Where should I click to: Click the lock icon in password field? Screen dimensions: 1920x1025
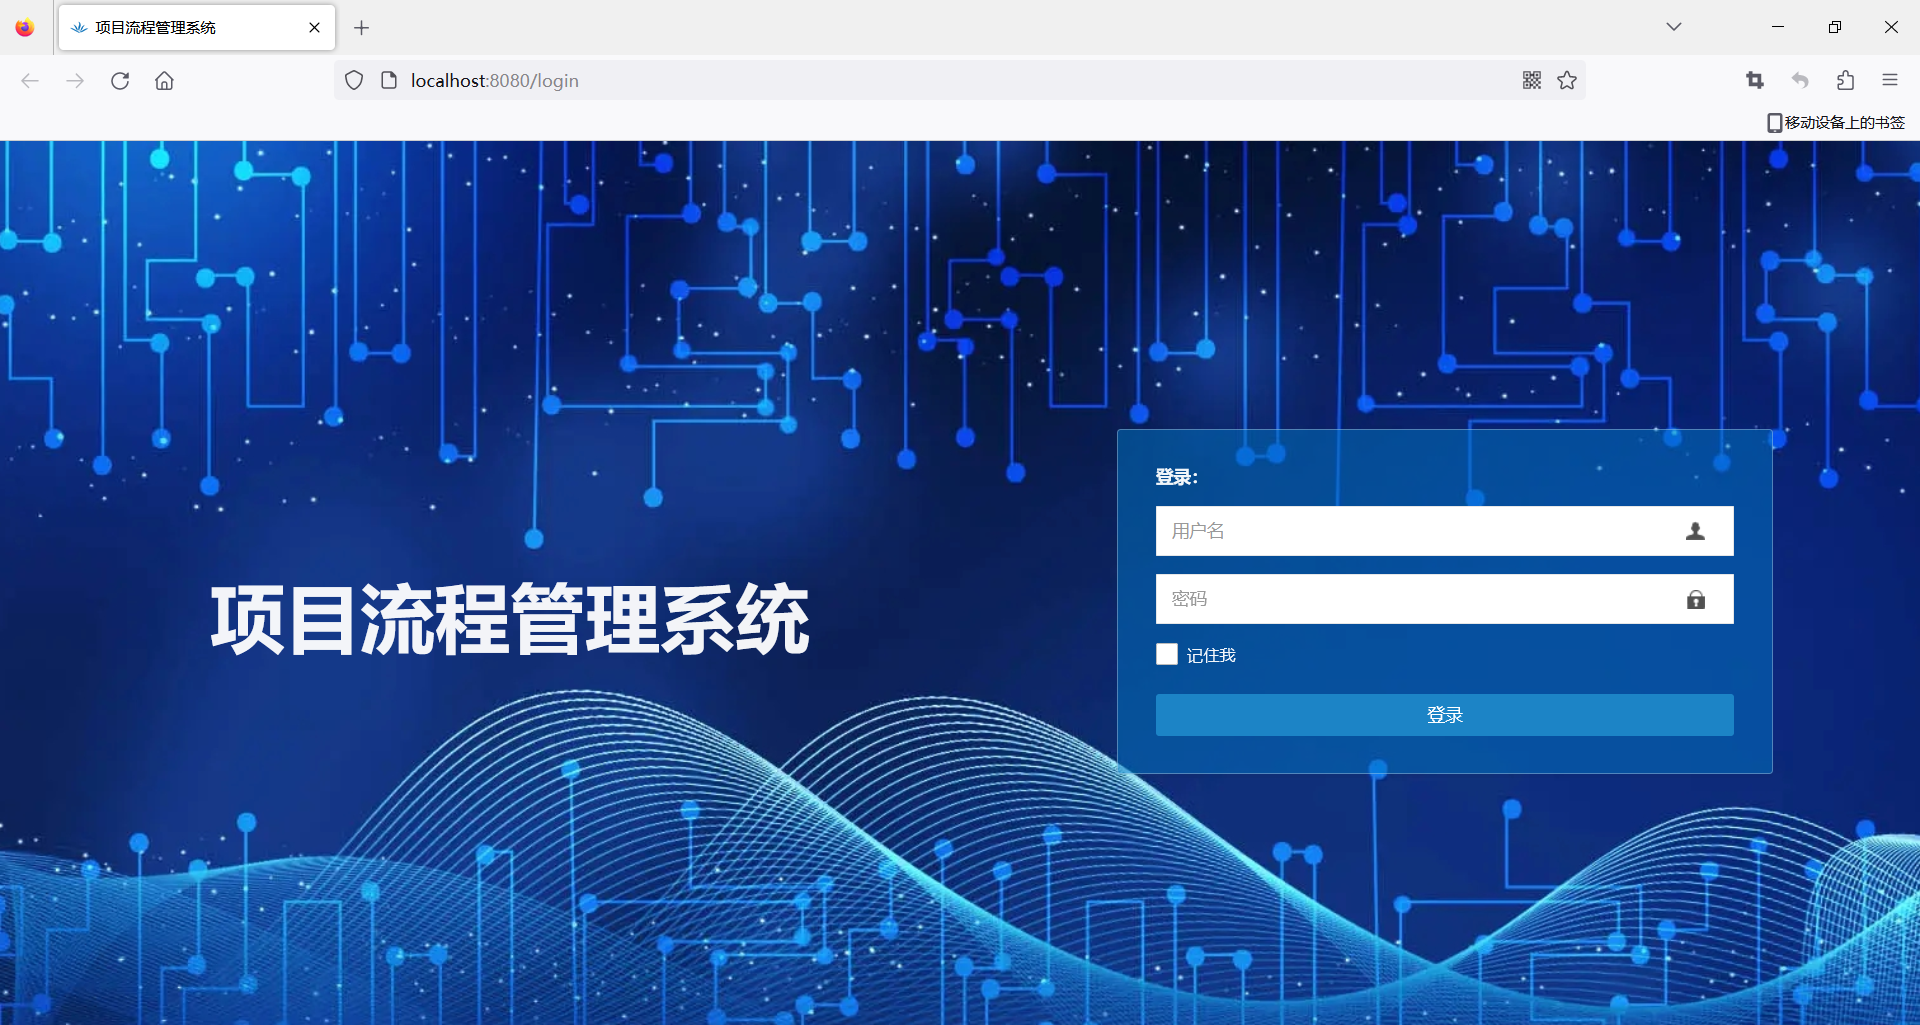1696,599
